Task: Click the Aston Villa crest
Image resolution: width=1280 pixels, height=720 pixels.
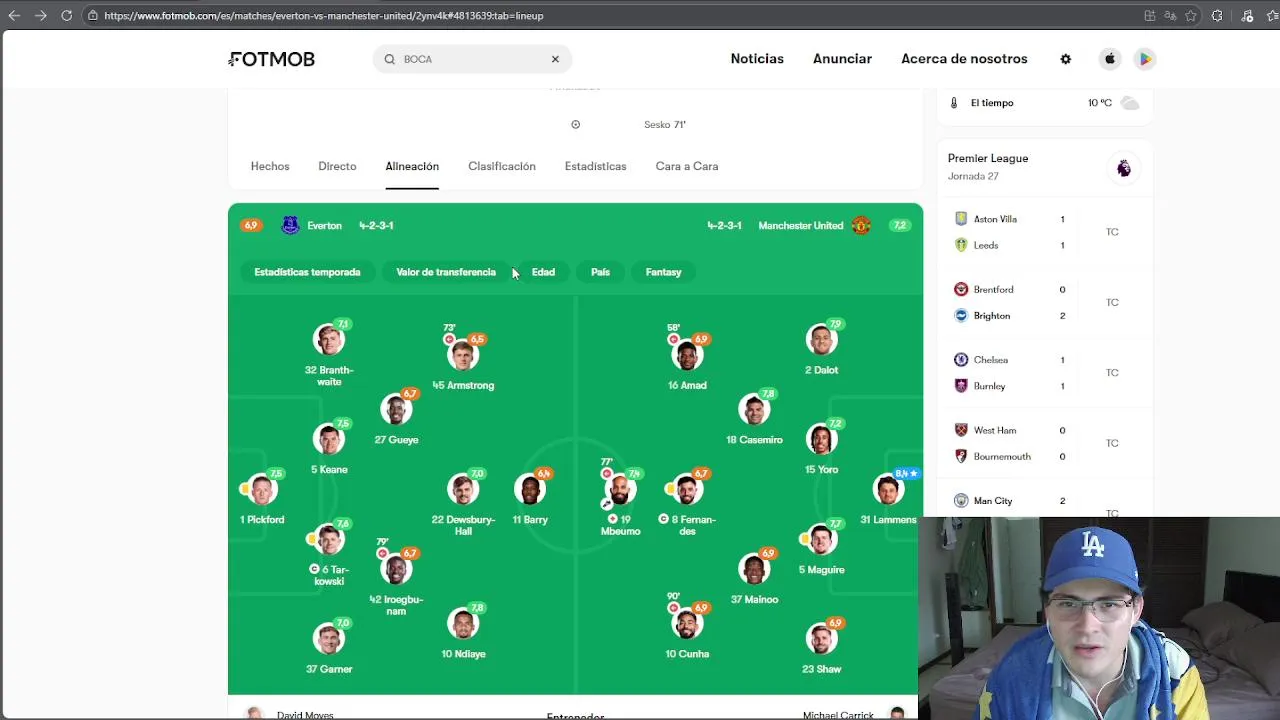Action: pyautogui.click(x=961, y=219)
